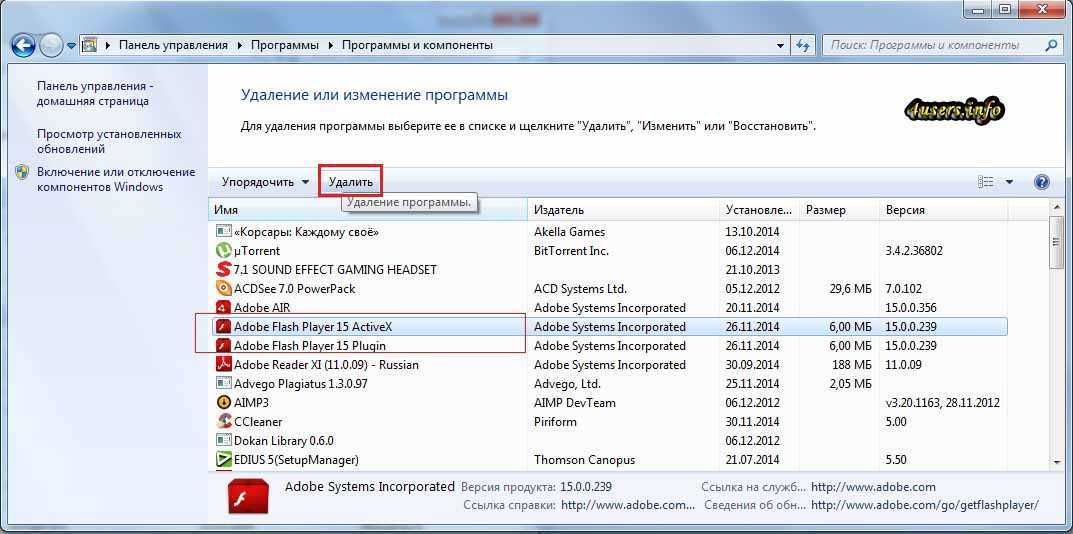Sort by the 'Издатель' column header
Screen dimensions: 1073x534
coord(623,210)
